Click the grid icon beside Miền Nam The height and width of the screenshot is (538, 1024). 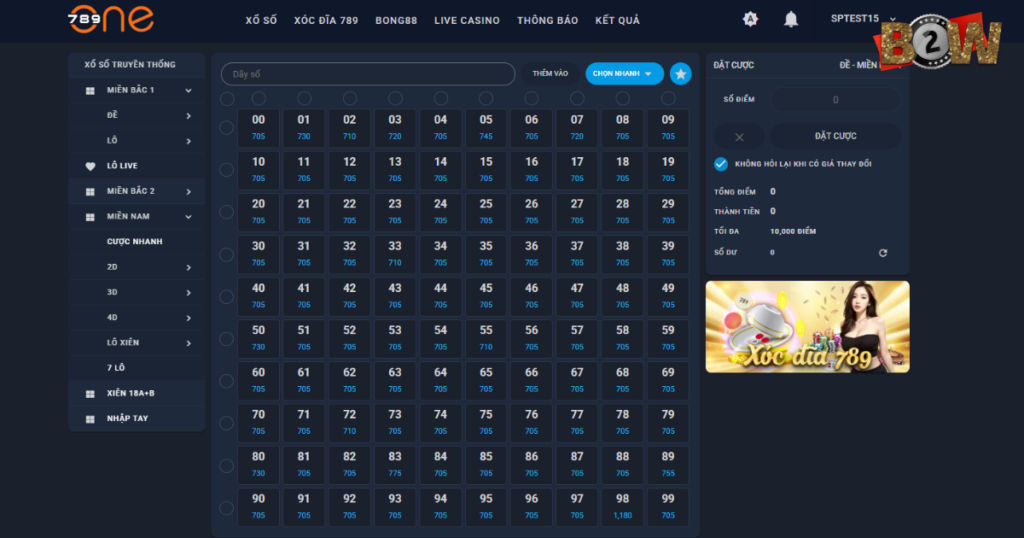[90, 217]
